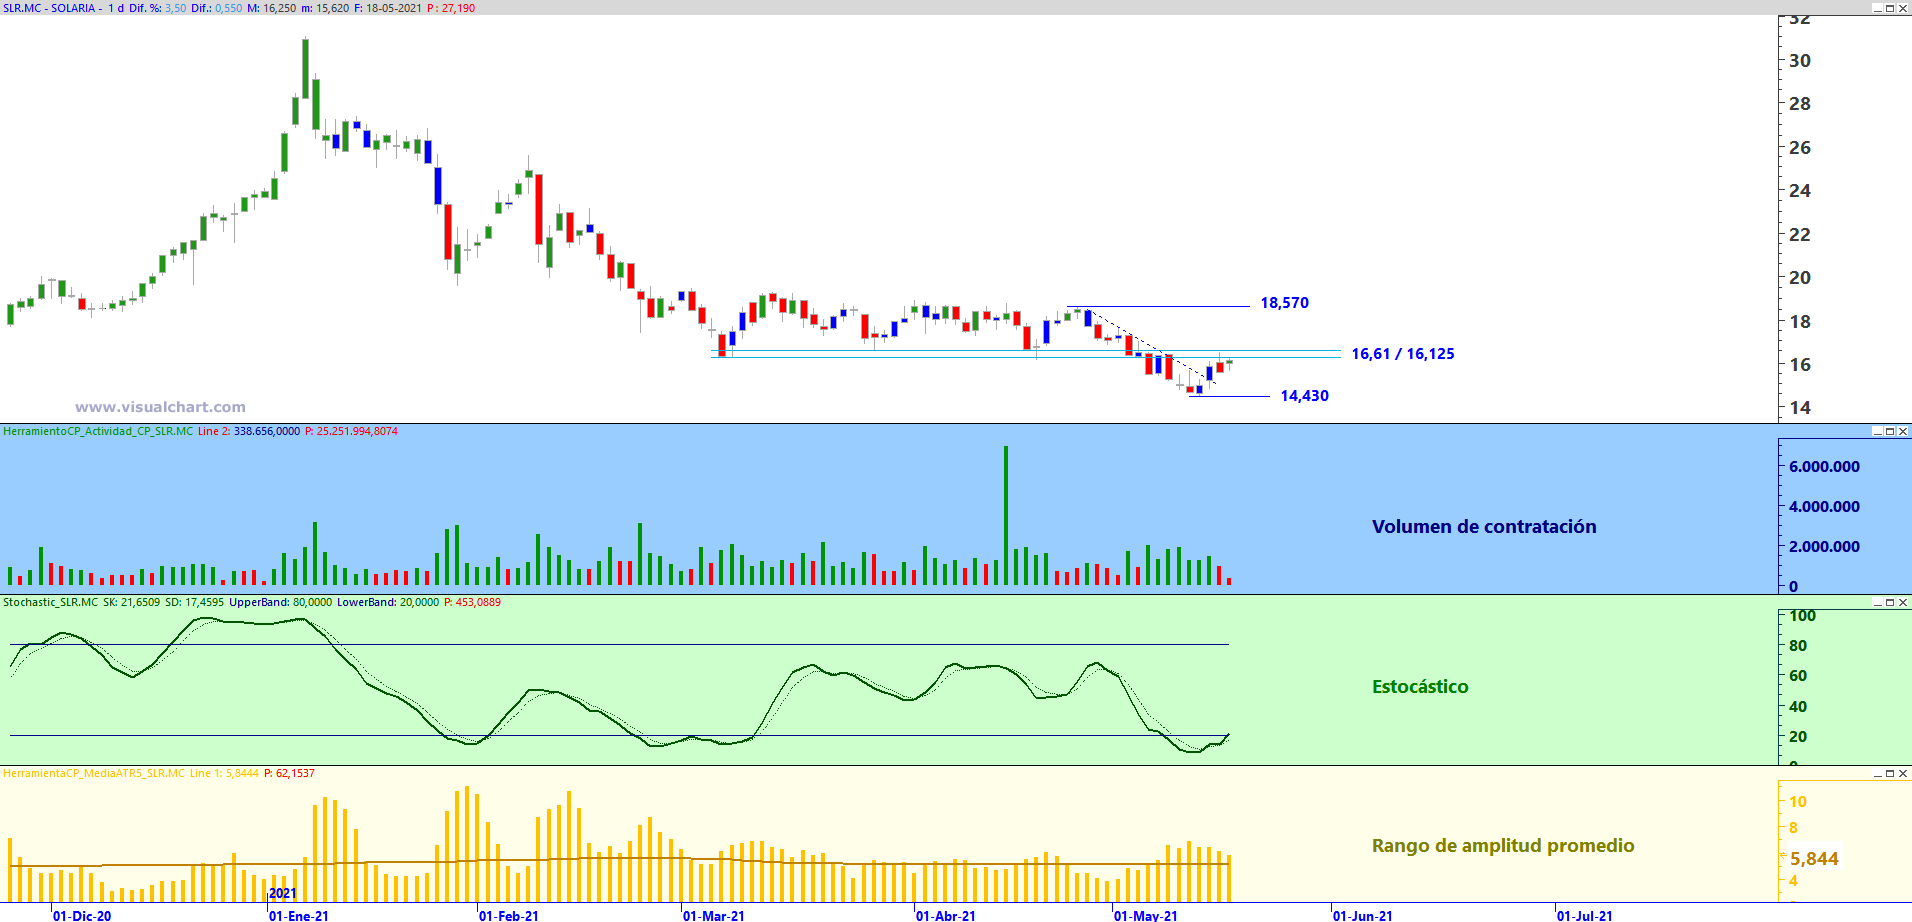The image size is (1912, 922).
Task: Click the 14 mark on the price axis
Action: pyautogui.click(x=1800, y=407)
